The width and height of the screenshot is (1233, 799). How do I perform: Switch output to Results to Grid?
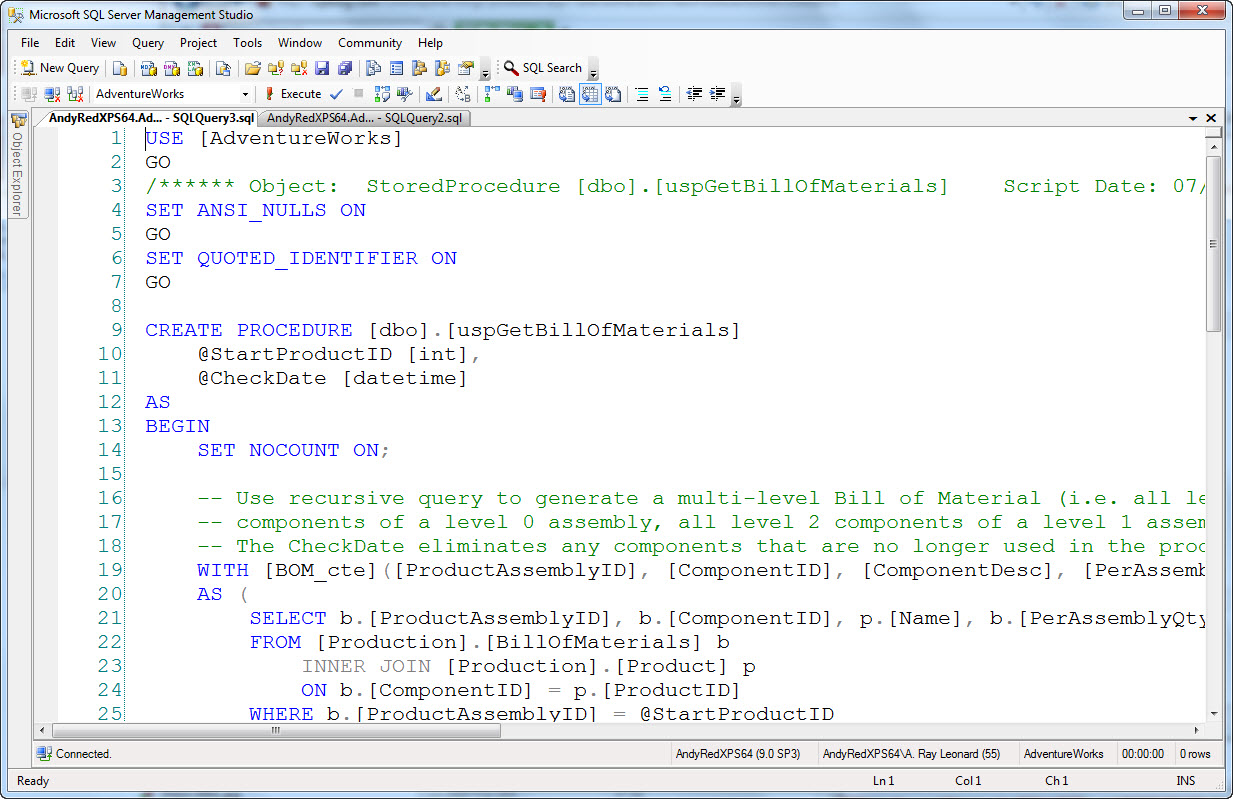pos(590,94)
